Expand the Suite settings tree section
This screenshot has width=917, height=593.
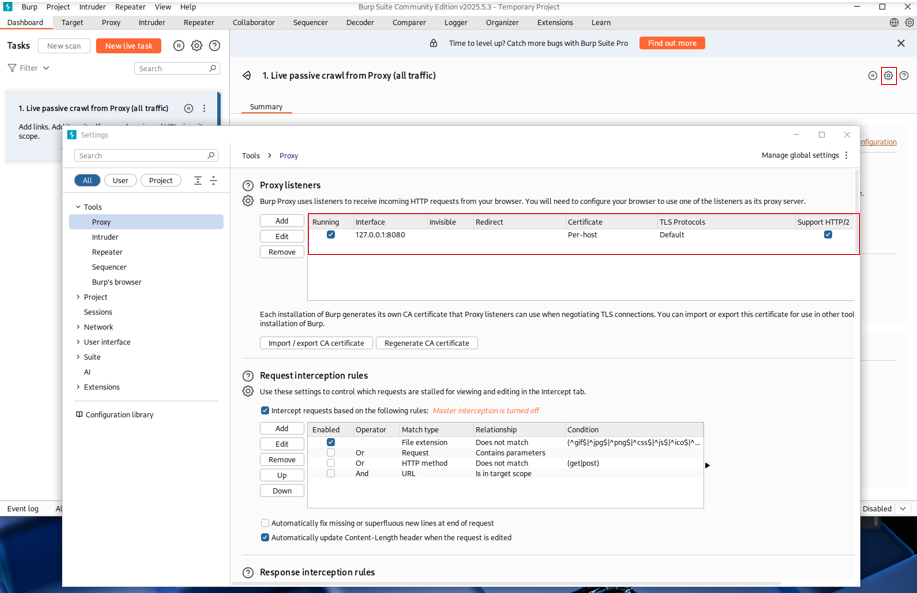[78, 357]
